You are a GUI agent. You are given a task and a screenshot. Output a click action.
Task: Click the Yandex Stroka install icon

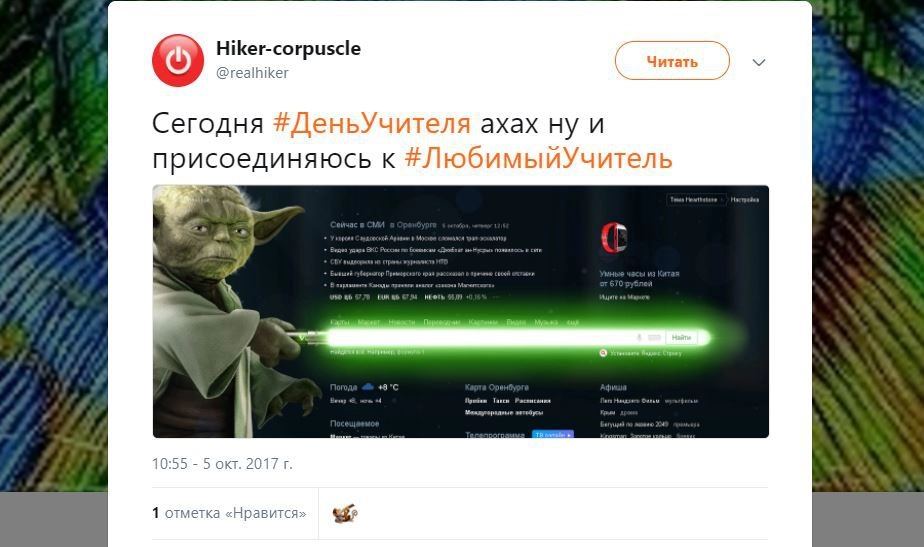(603, 352)
